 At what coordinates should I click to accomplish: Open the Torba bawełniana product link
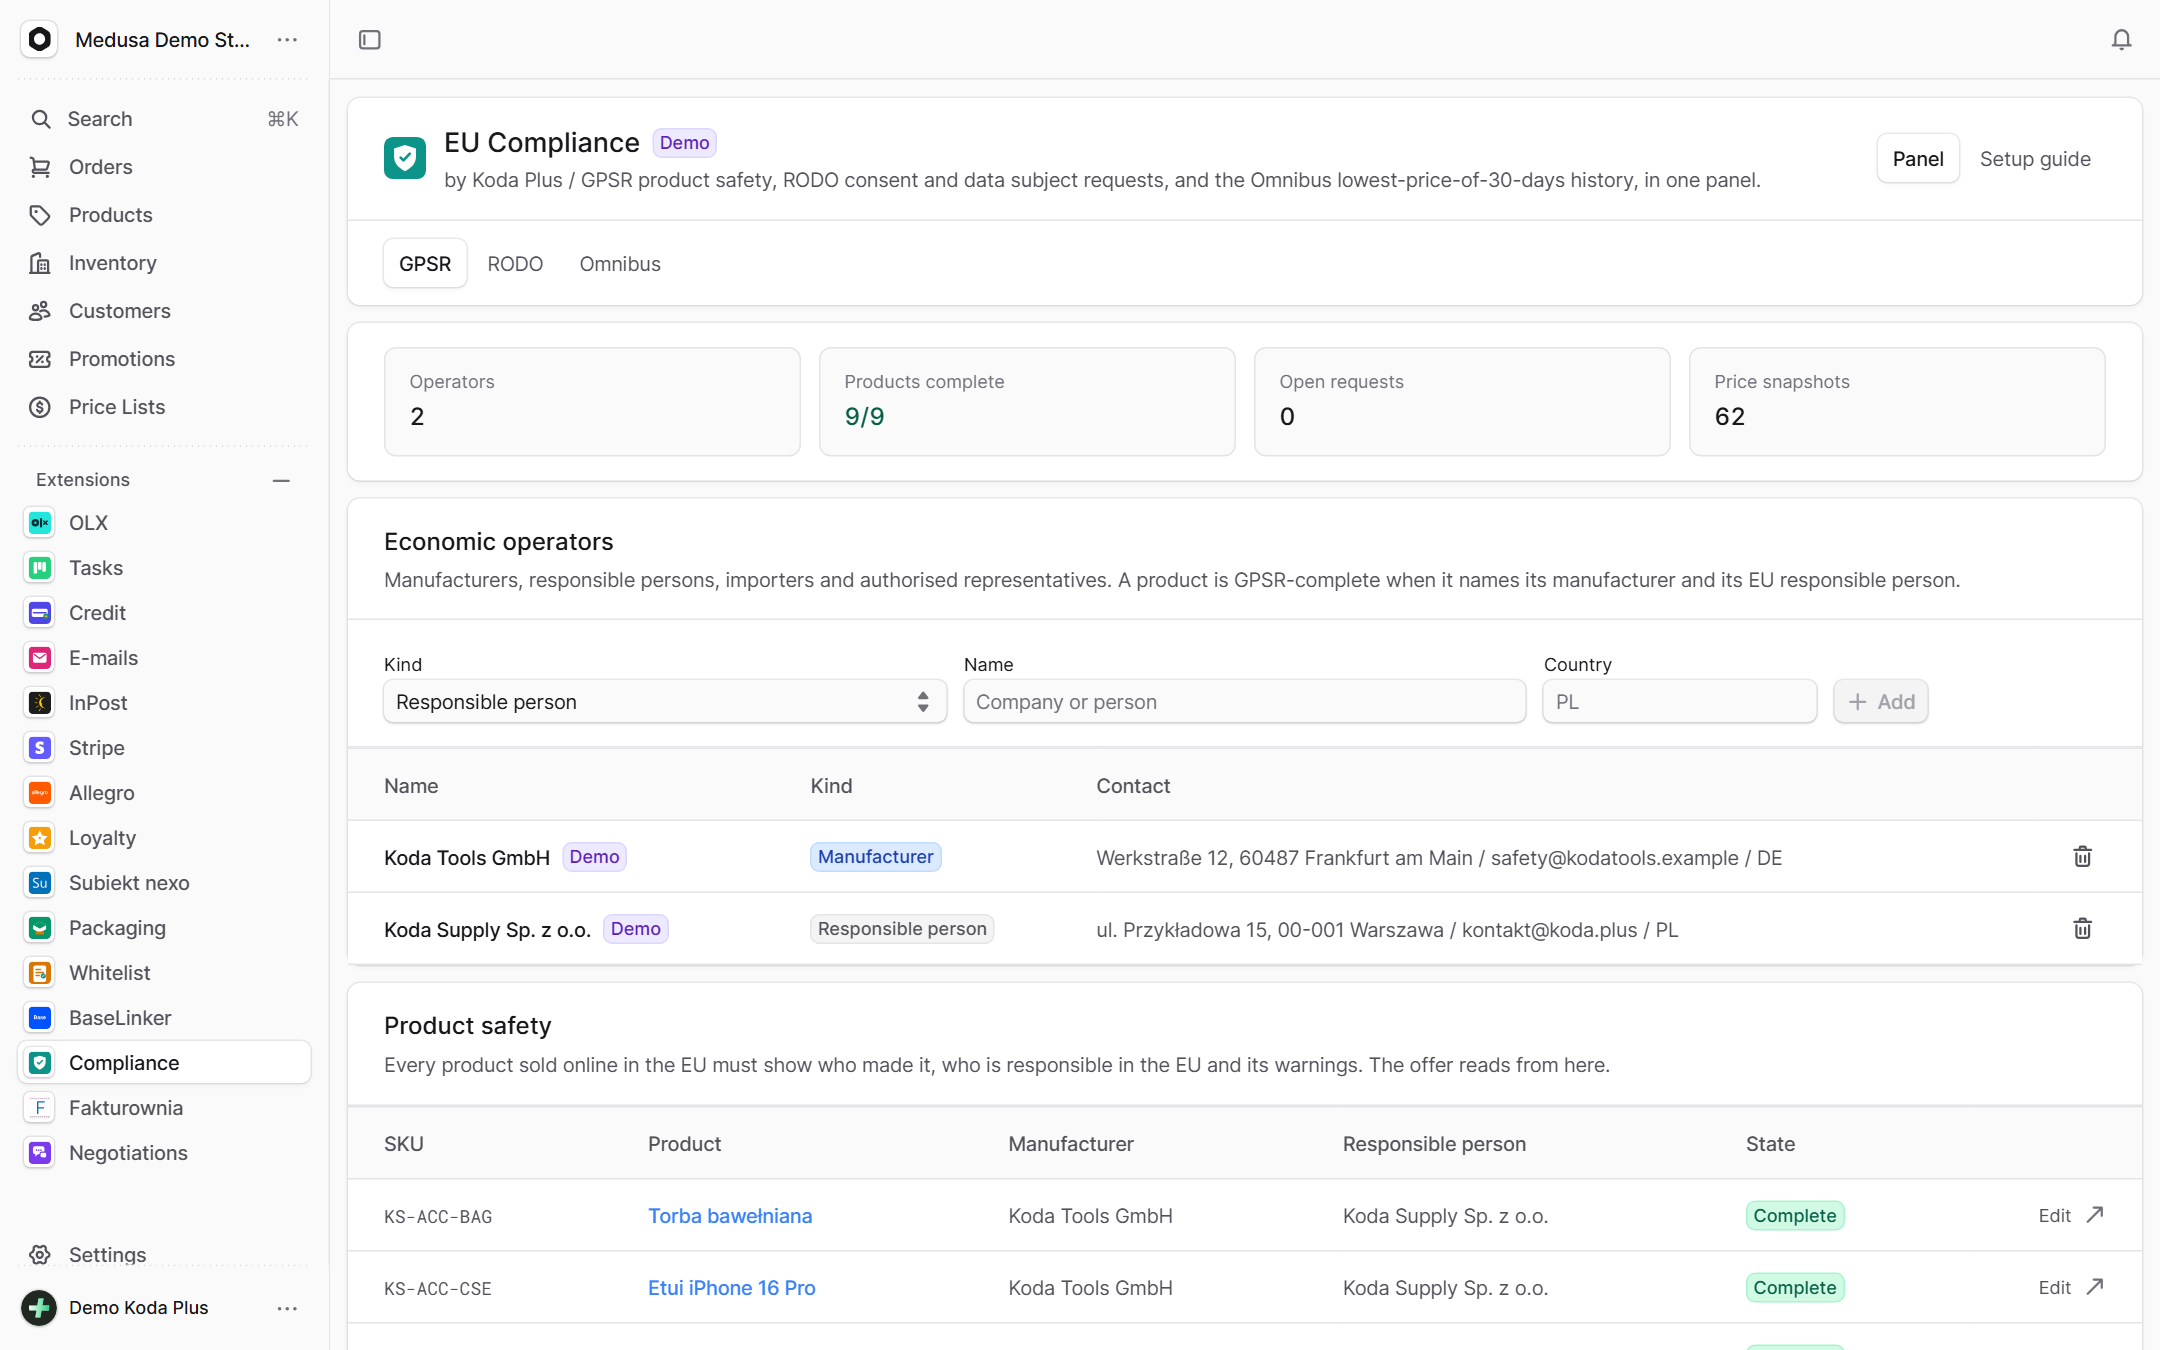tap(730, 1216)
